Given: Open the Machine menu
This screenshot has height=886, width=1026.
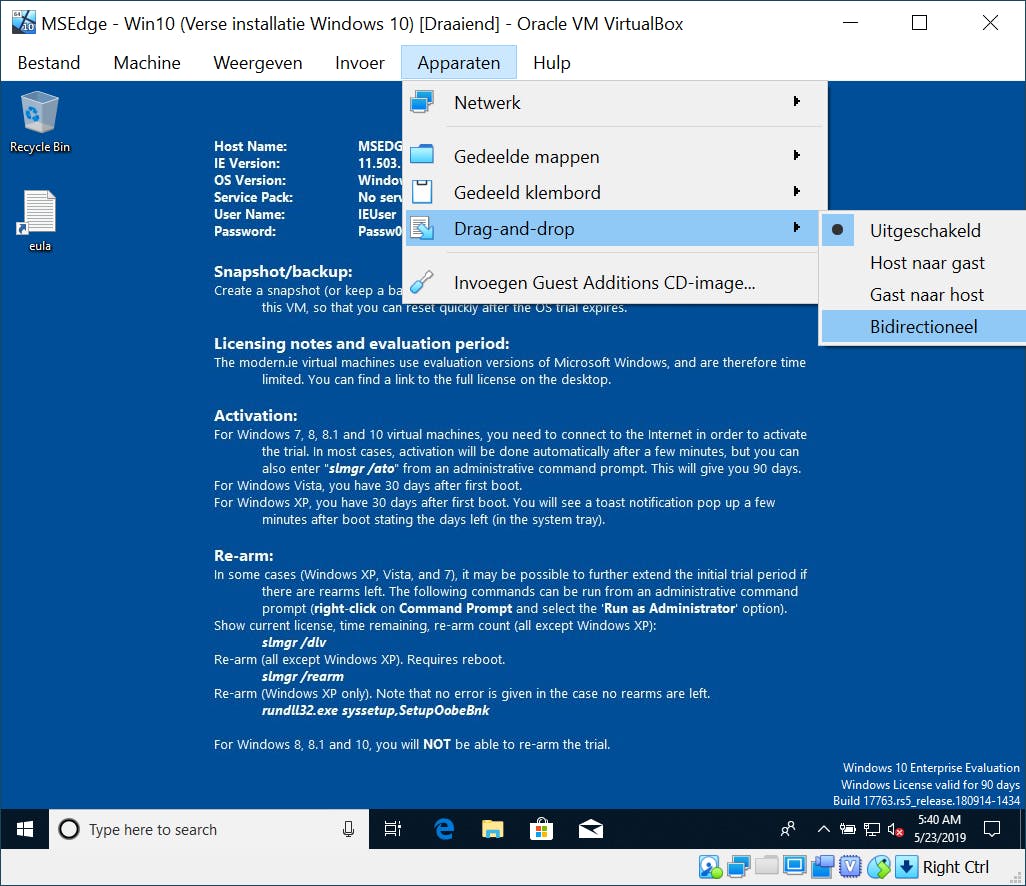Looking at the screenshot, I should (x=147, y=63).
